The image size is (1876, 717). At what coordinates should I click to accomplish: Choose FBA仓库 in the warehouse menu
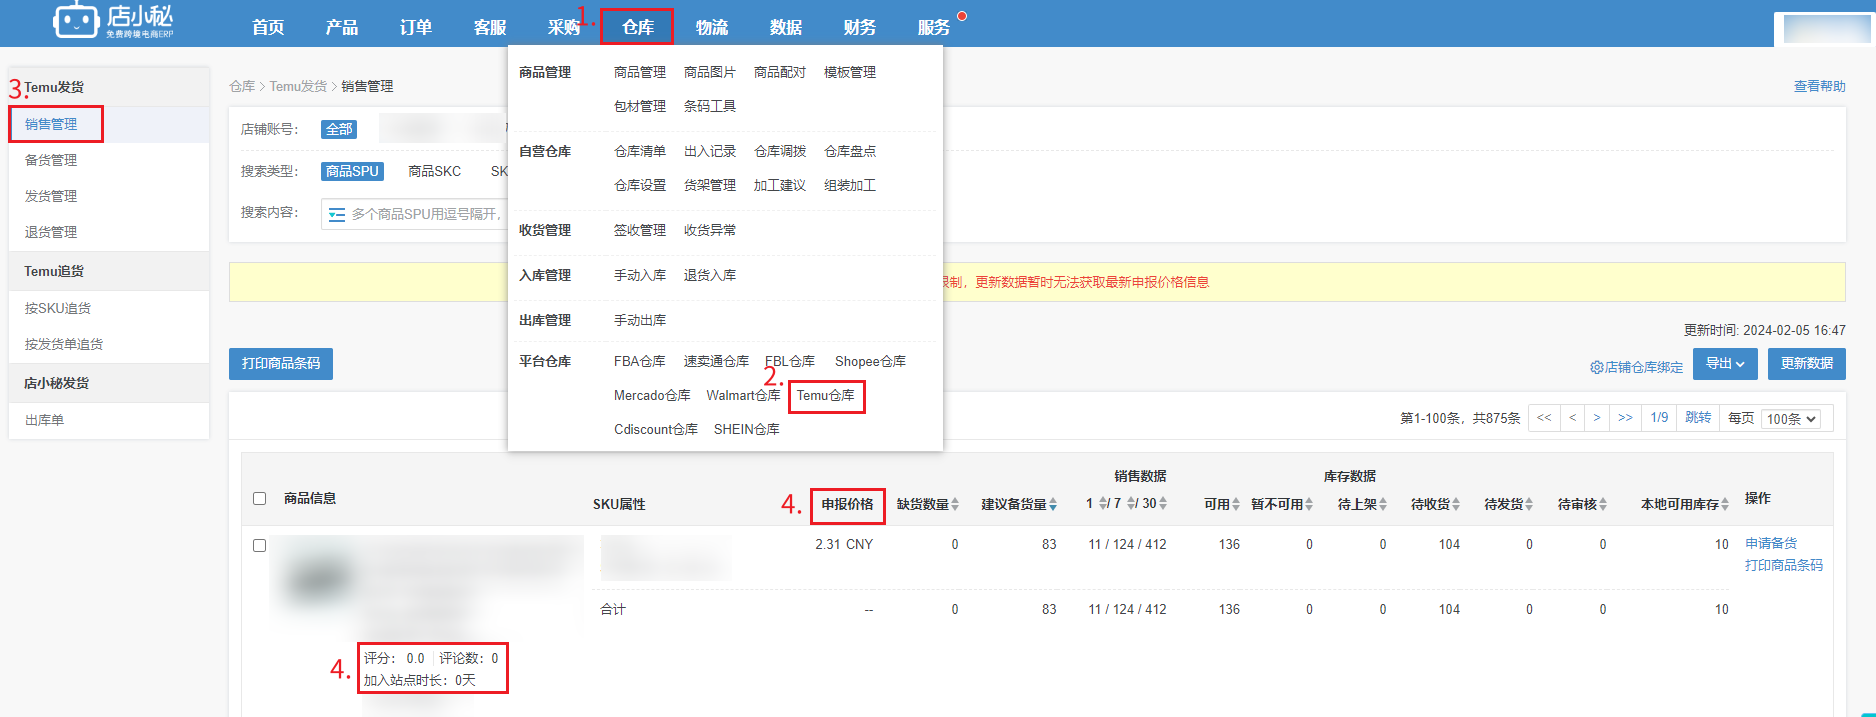coord(640,362)
